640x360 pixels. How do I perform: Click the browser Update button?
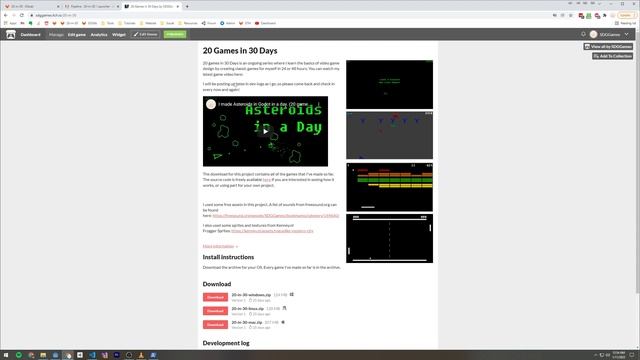(627, 15)
